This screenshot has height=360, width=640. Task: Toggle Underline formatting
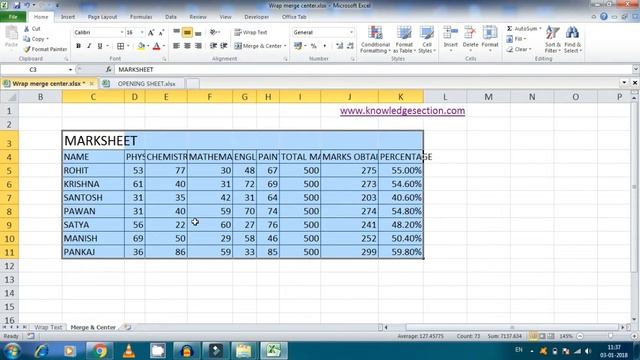coord(100,46)
